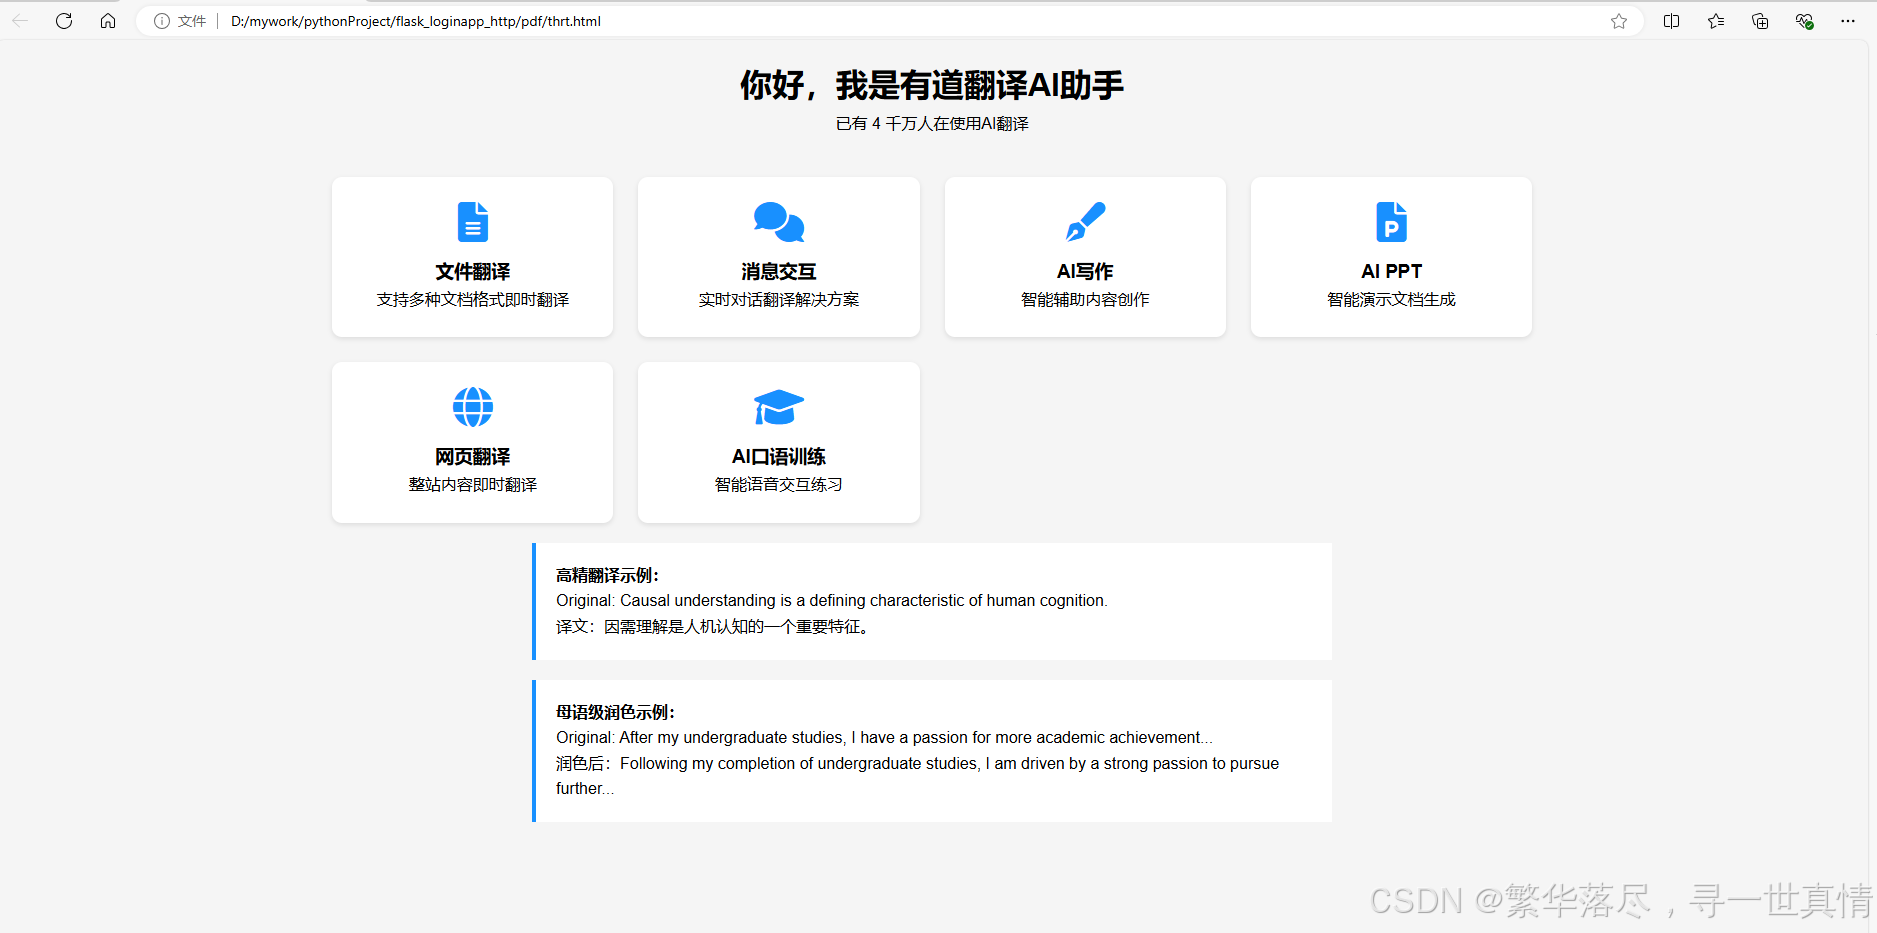Click the address bar URL field
1877x933 pixels.
click(890, 21)
